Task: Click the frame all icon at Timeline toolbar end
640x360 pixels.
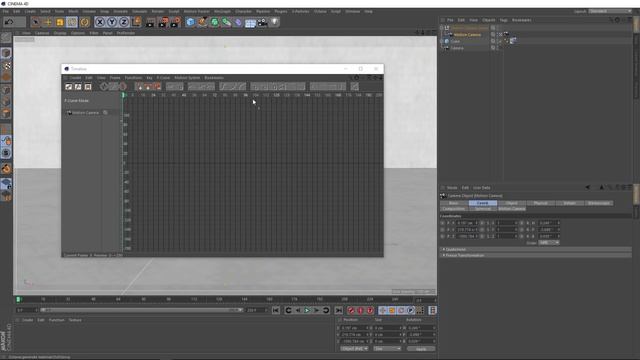Action: pyautogui.click(x=355, y=87)
